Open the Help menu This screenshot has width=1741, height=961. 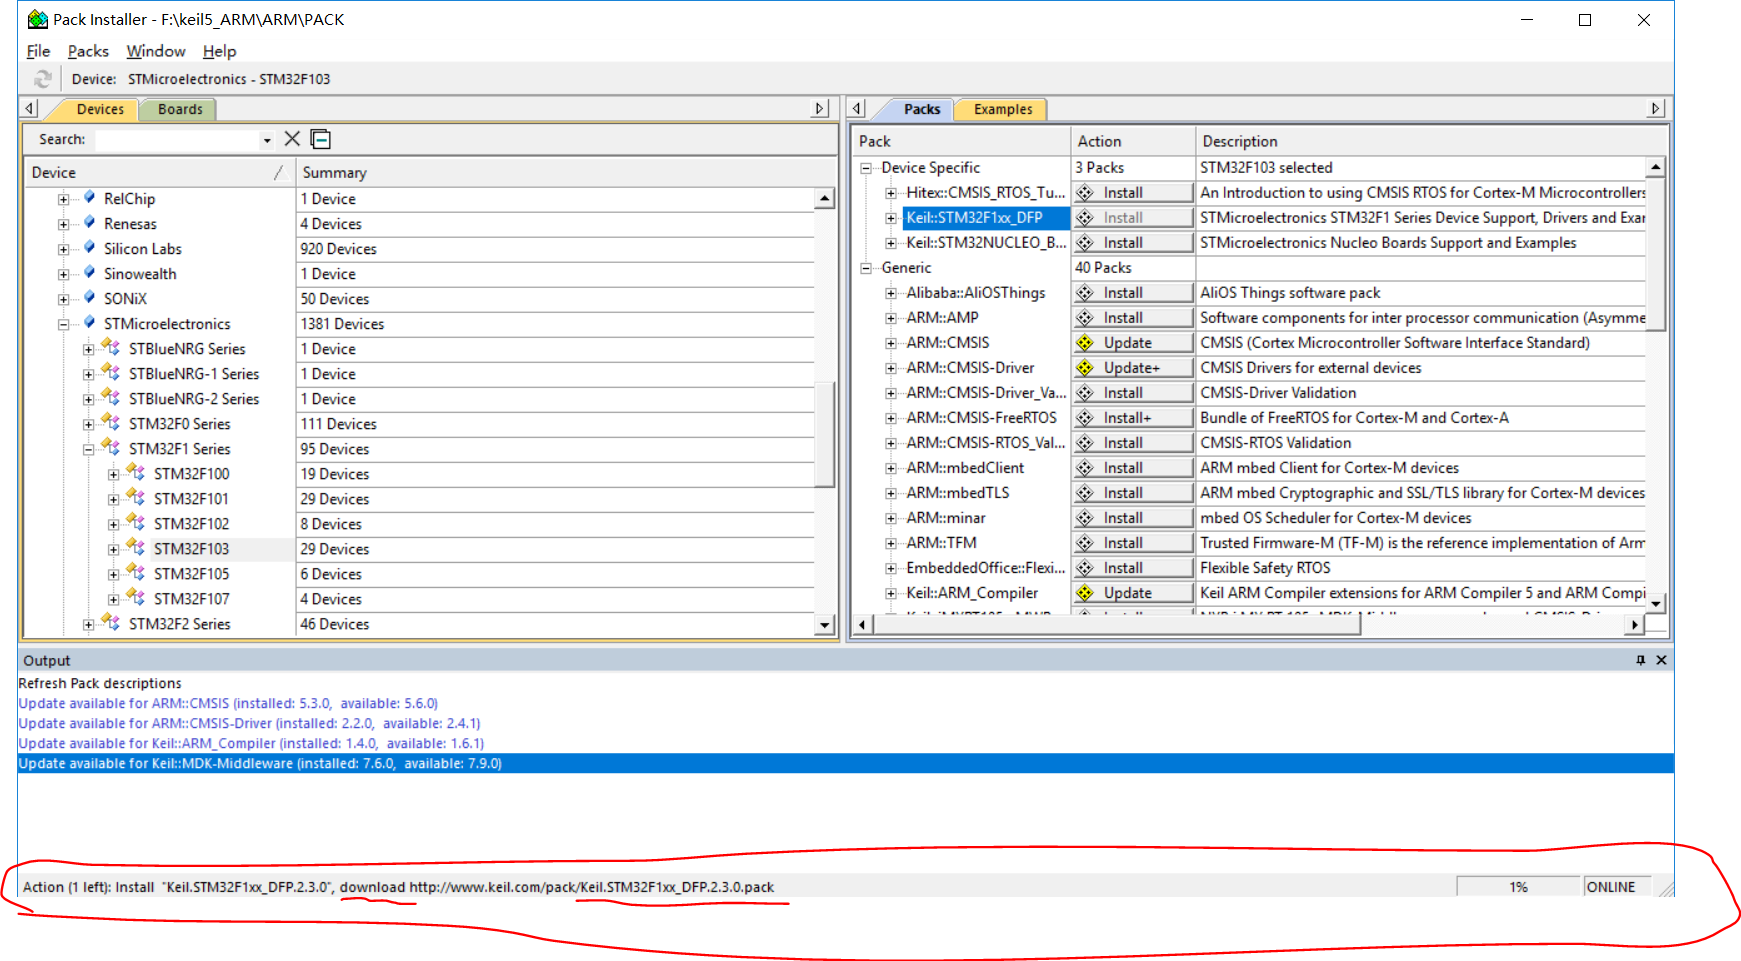[x=219, y=51]
